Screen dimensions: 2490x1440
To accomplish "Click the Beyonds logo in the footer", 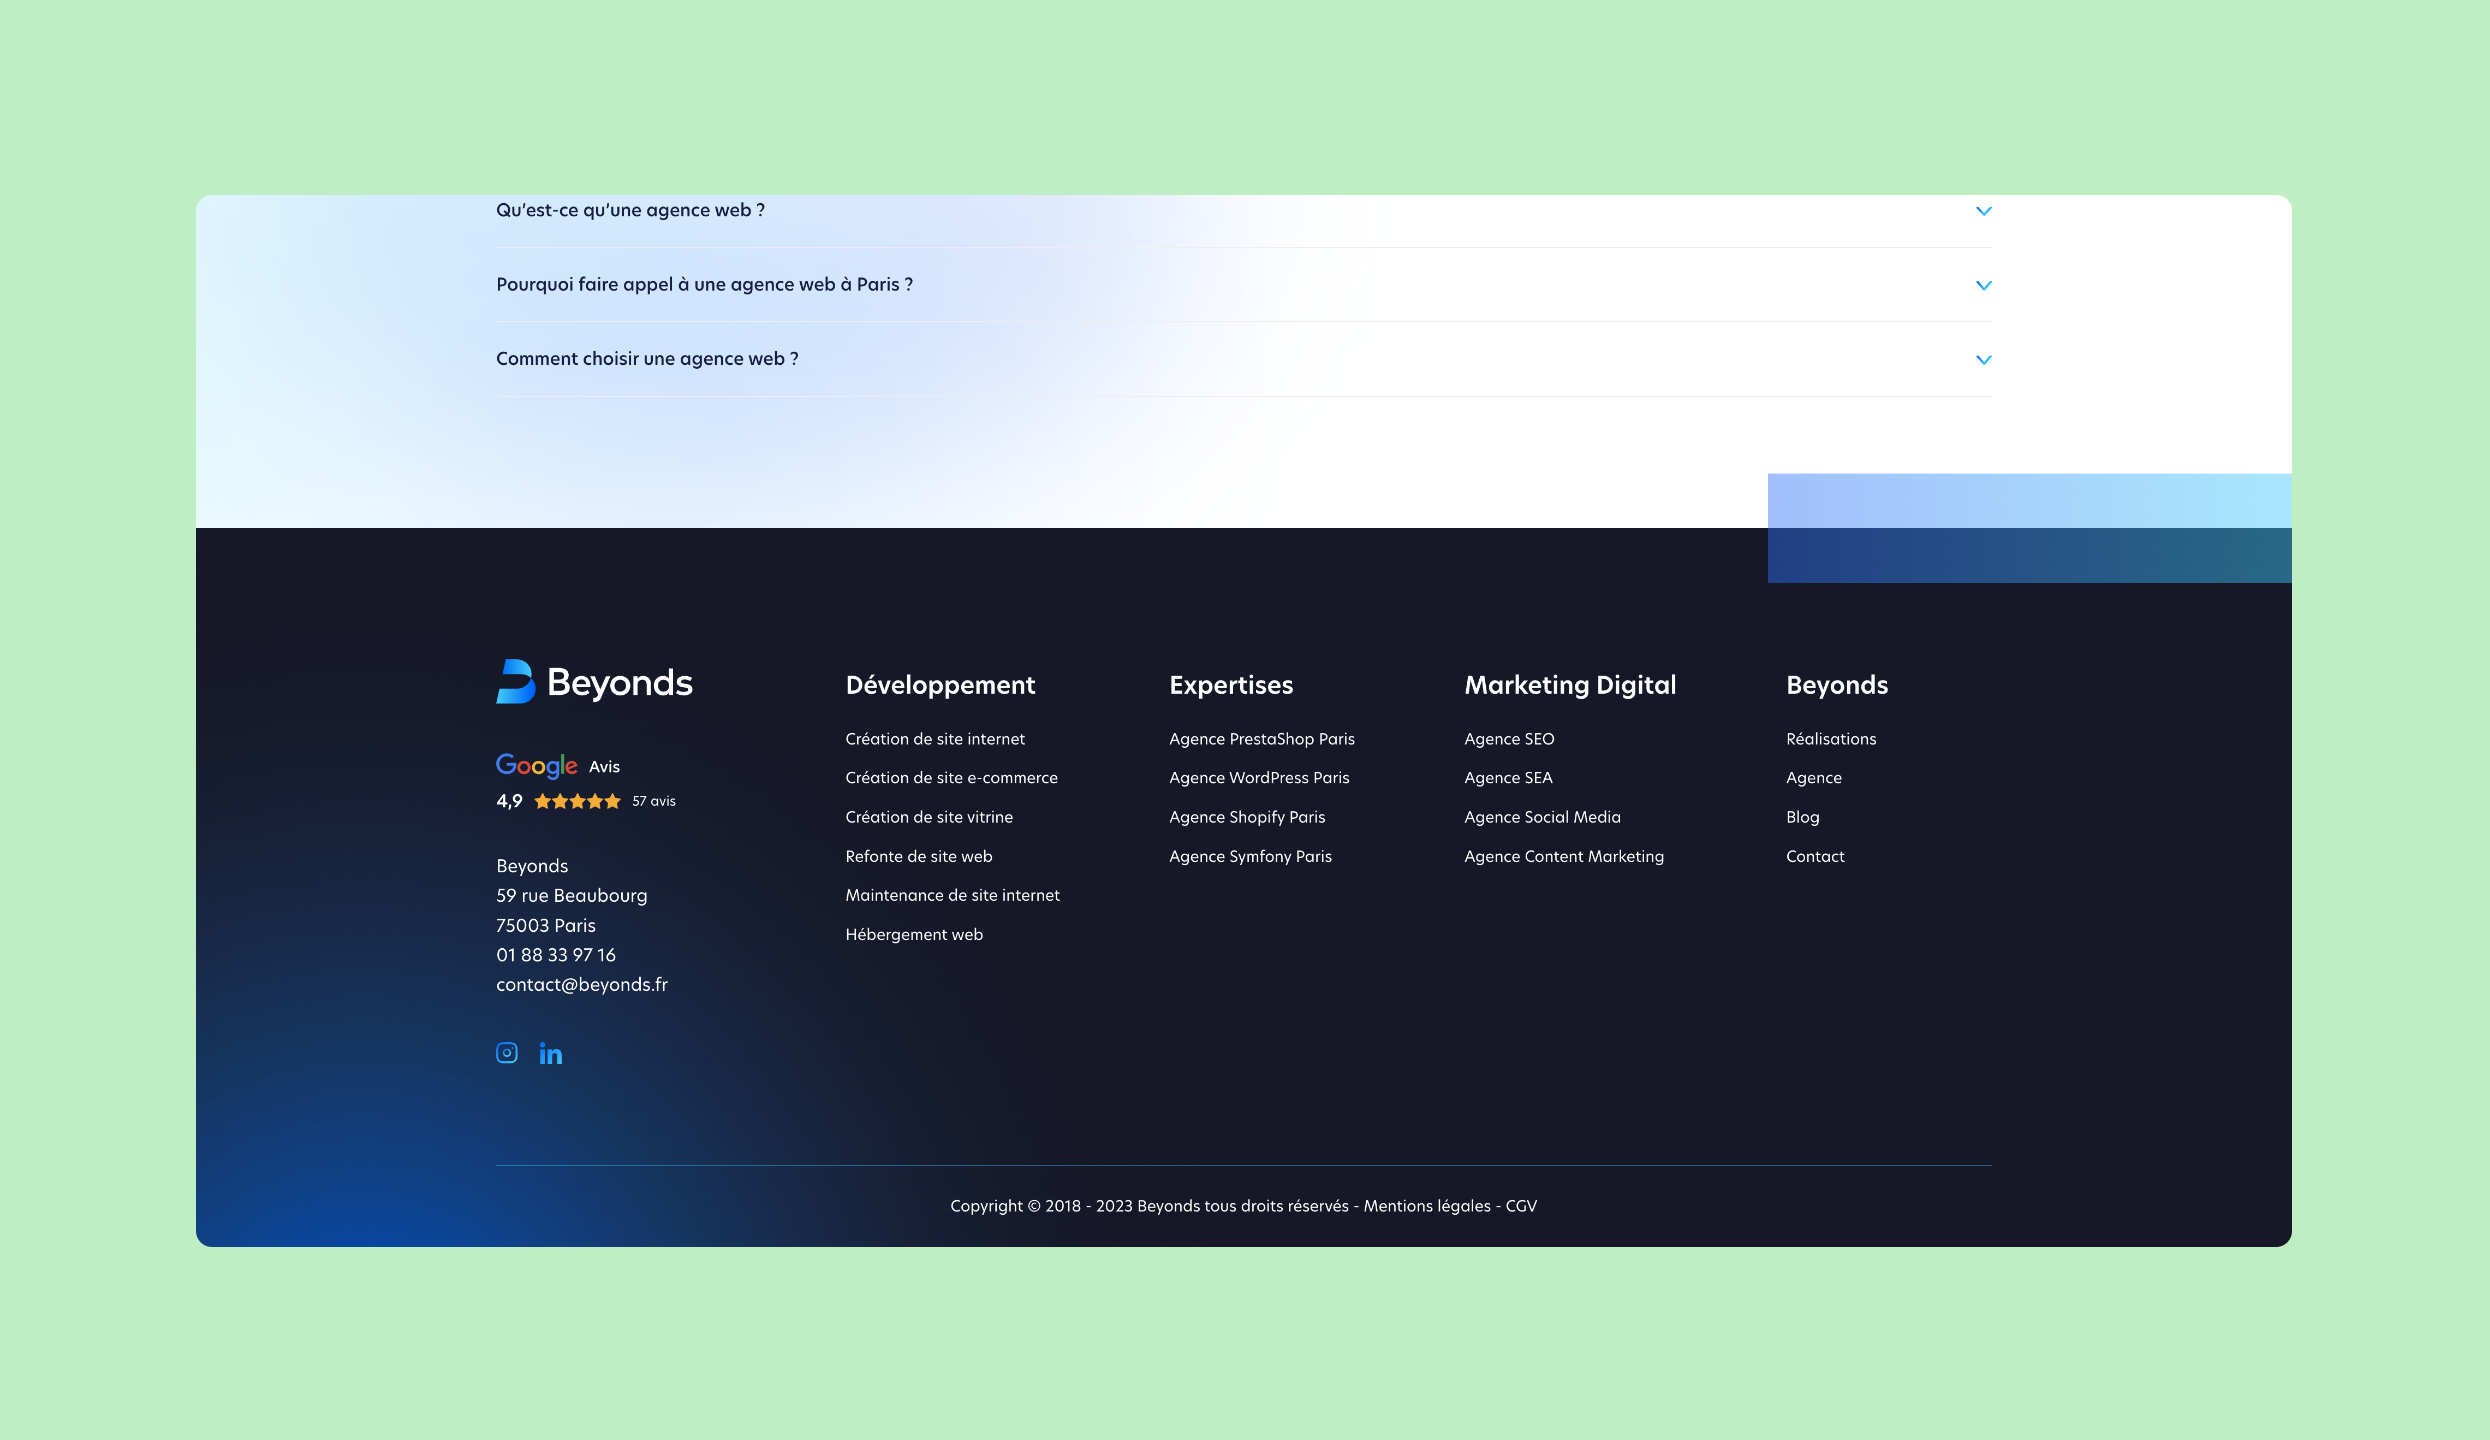I will coord(594,683).
